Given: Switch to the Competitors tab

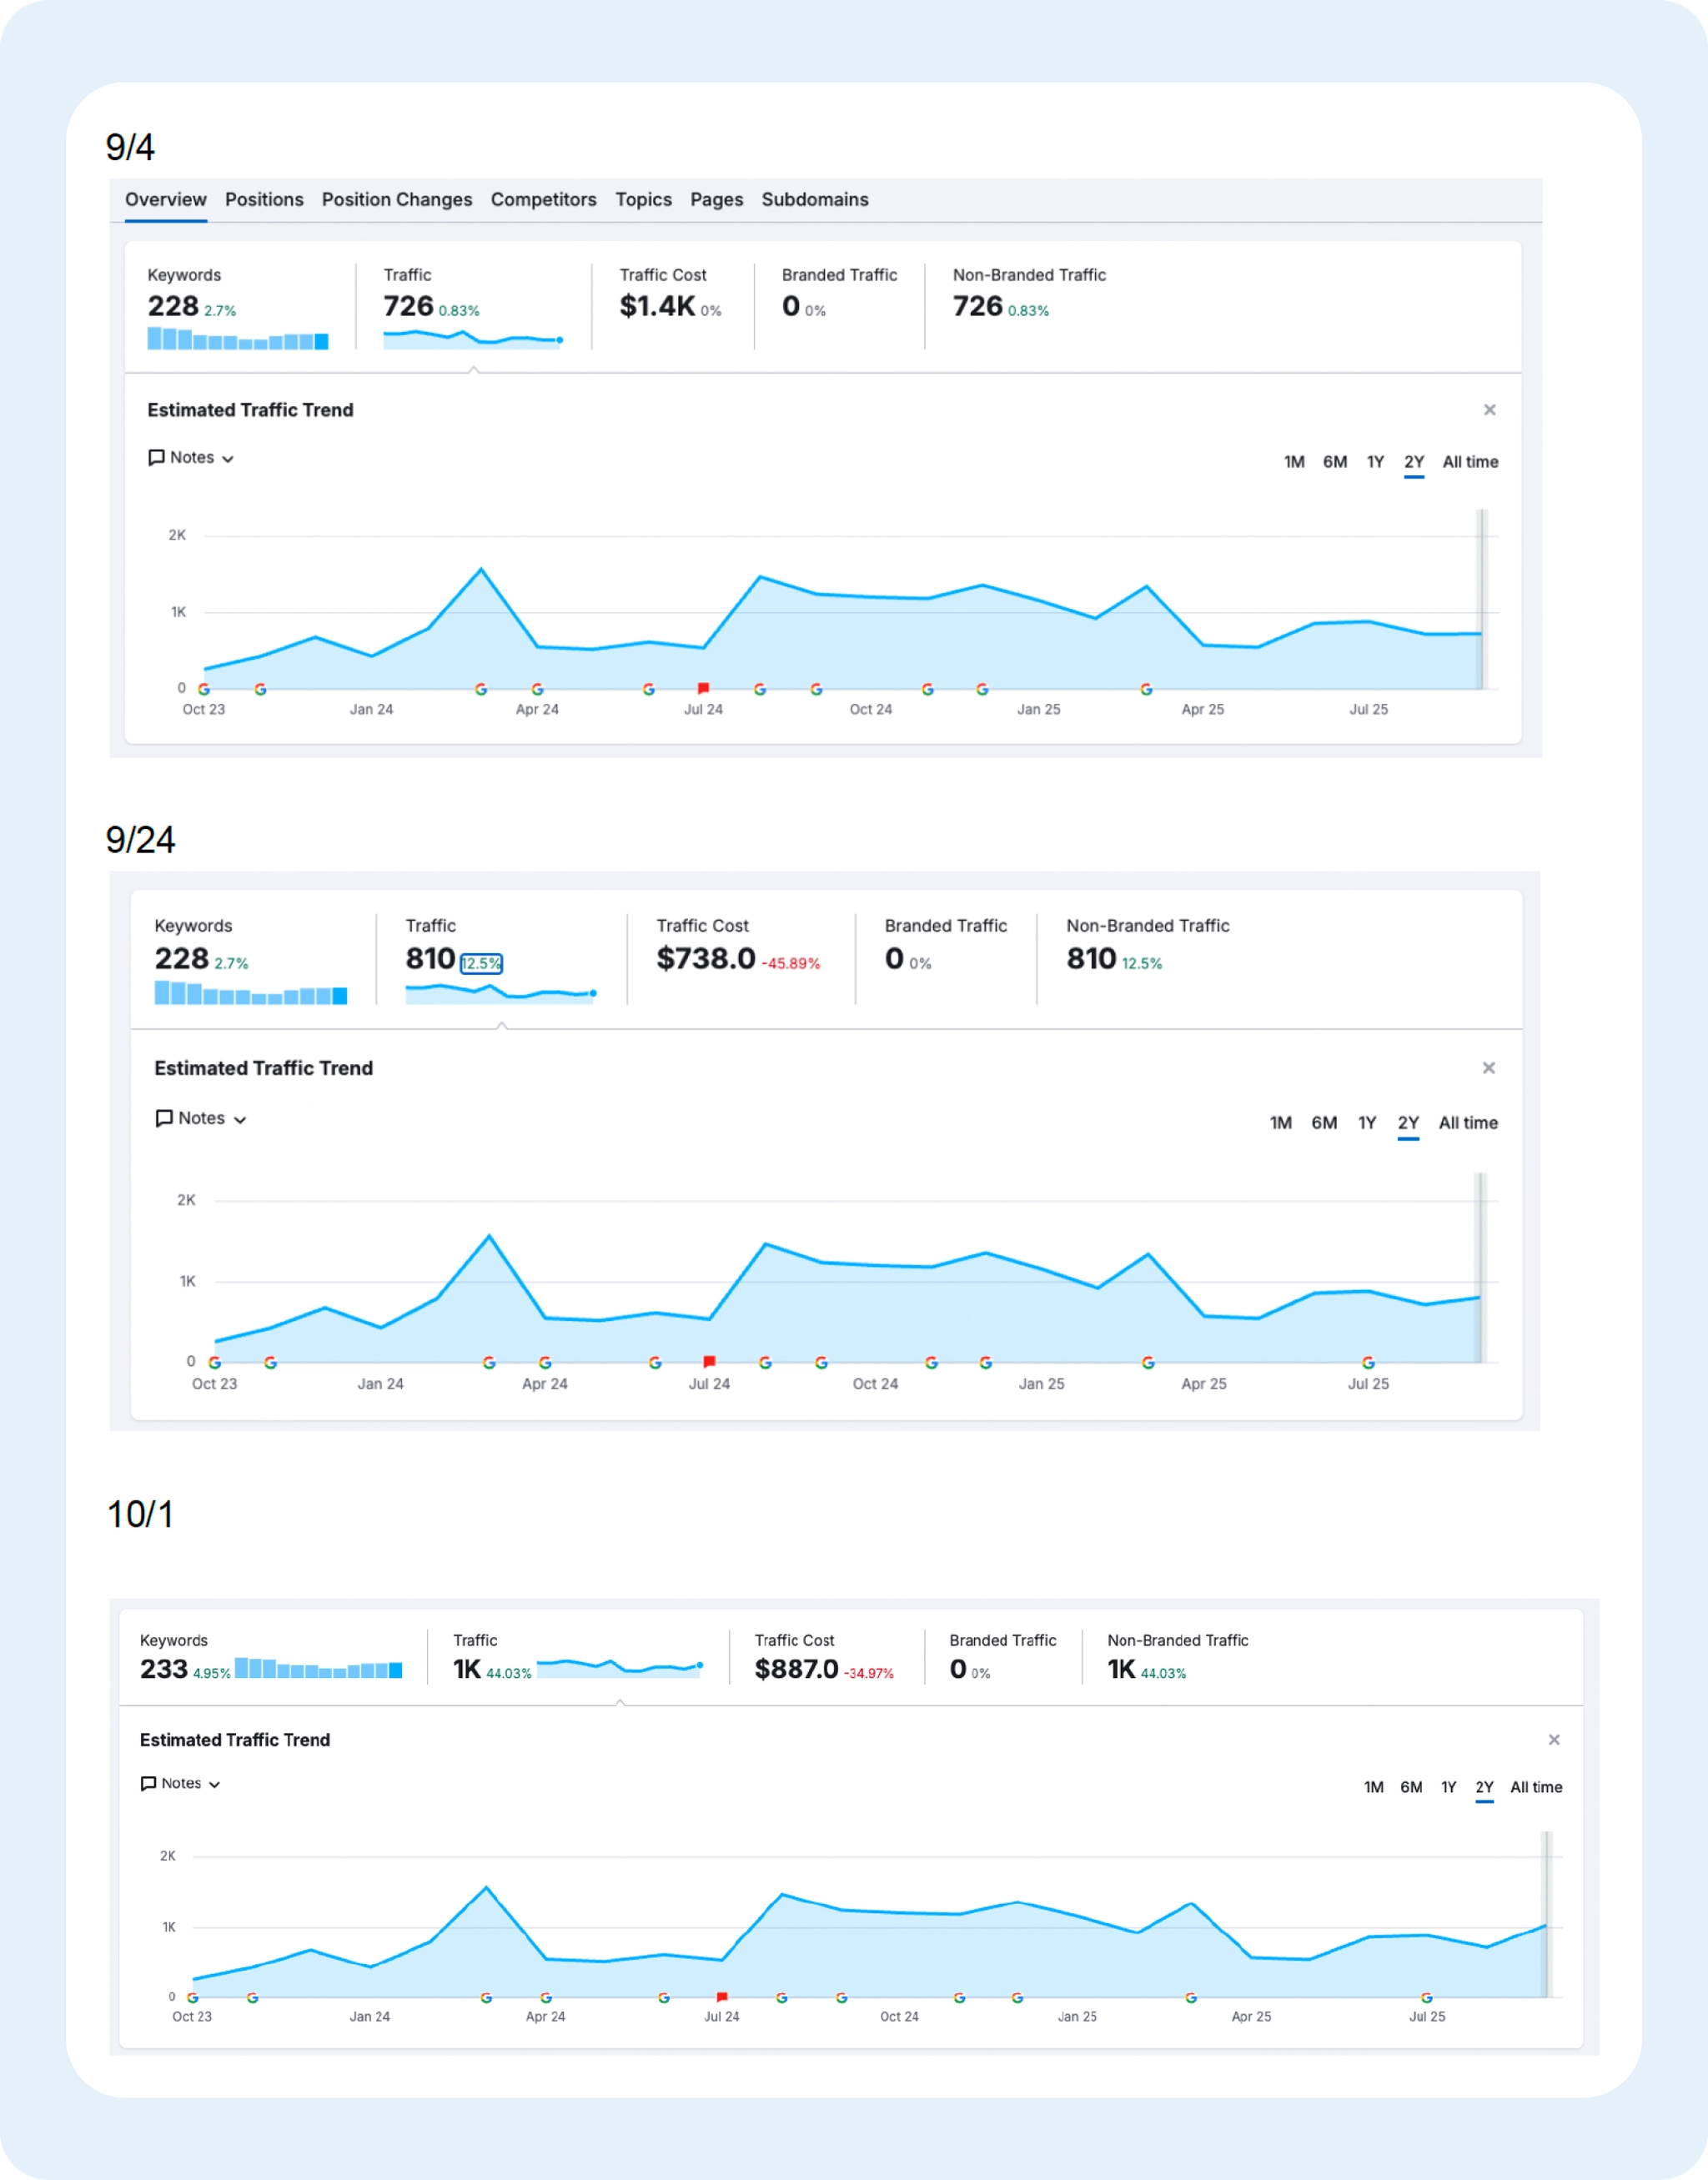Looking at the screenshot, I should [543, 199].
